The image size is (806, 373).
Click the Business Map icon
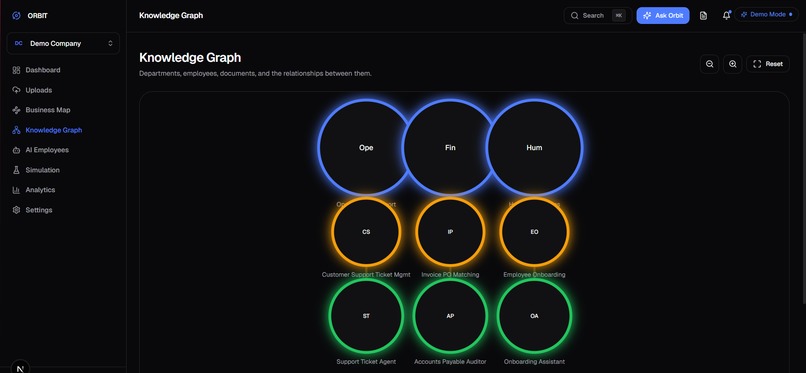click(16, 110)
